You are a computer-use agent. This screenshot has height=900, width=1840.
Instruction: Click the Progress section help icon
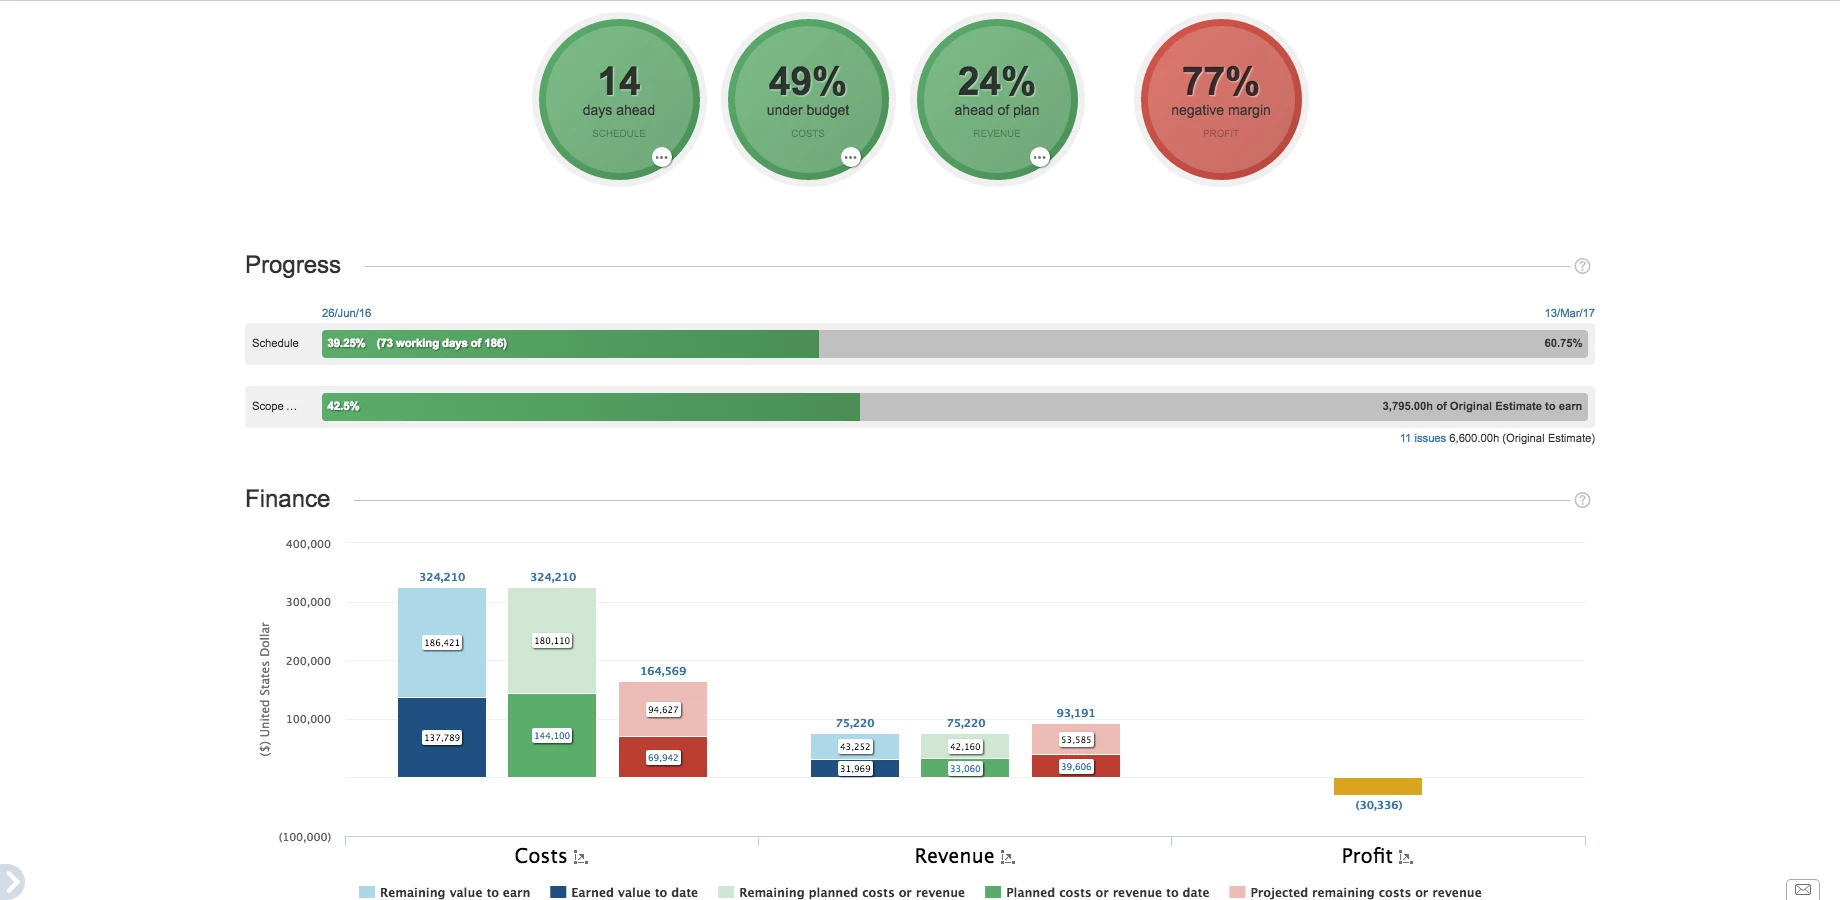tap(1582, 266)
